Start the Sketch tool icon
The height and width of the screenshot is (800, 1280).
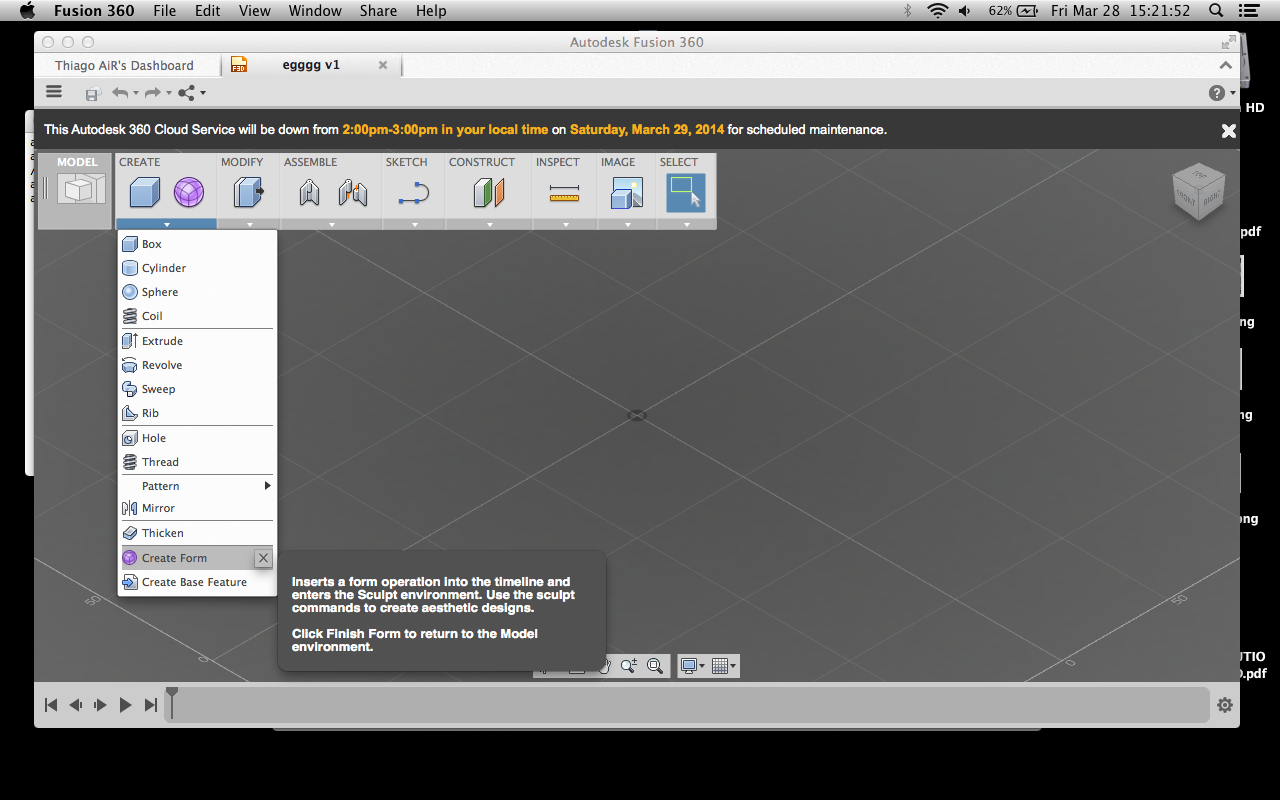(413, 192)
